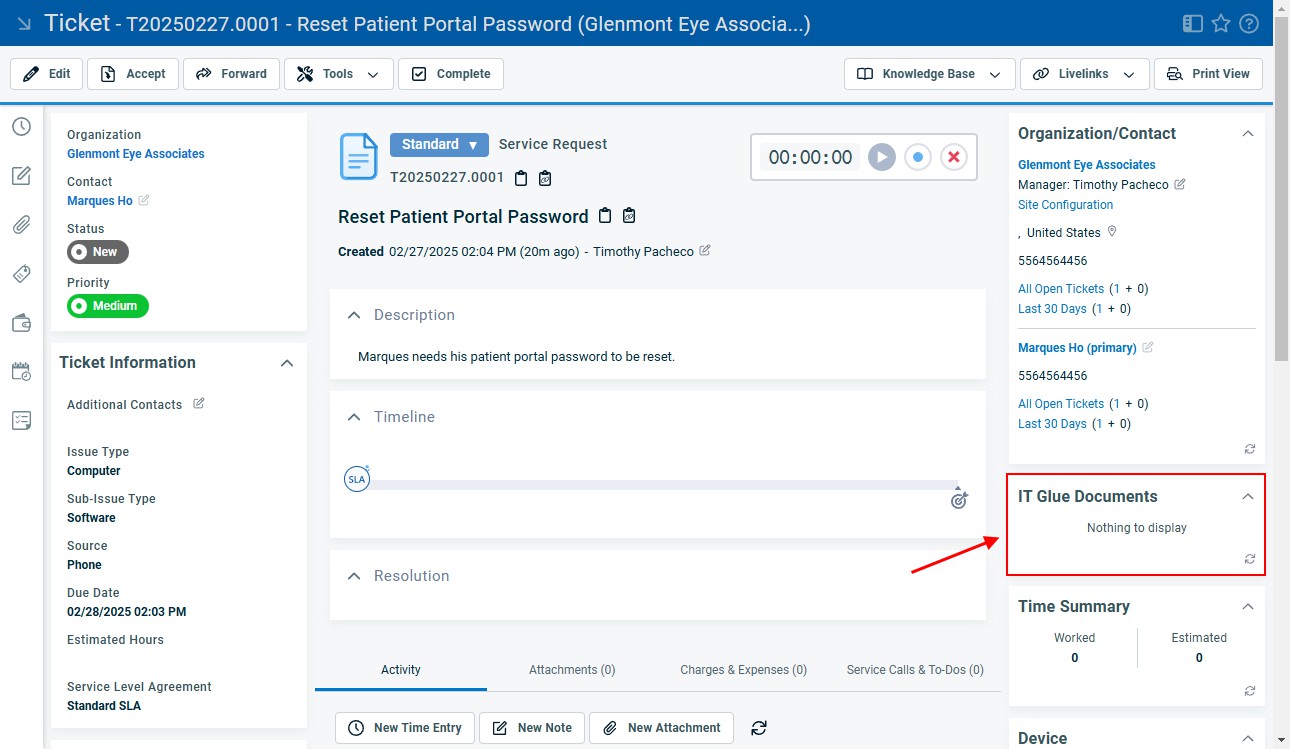Click the Print View button
This screenshot has height=749, width=1290.
(1209, 74)
